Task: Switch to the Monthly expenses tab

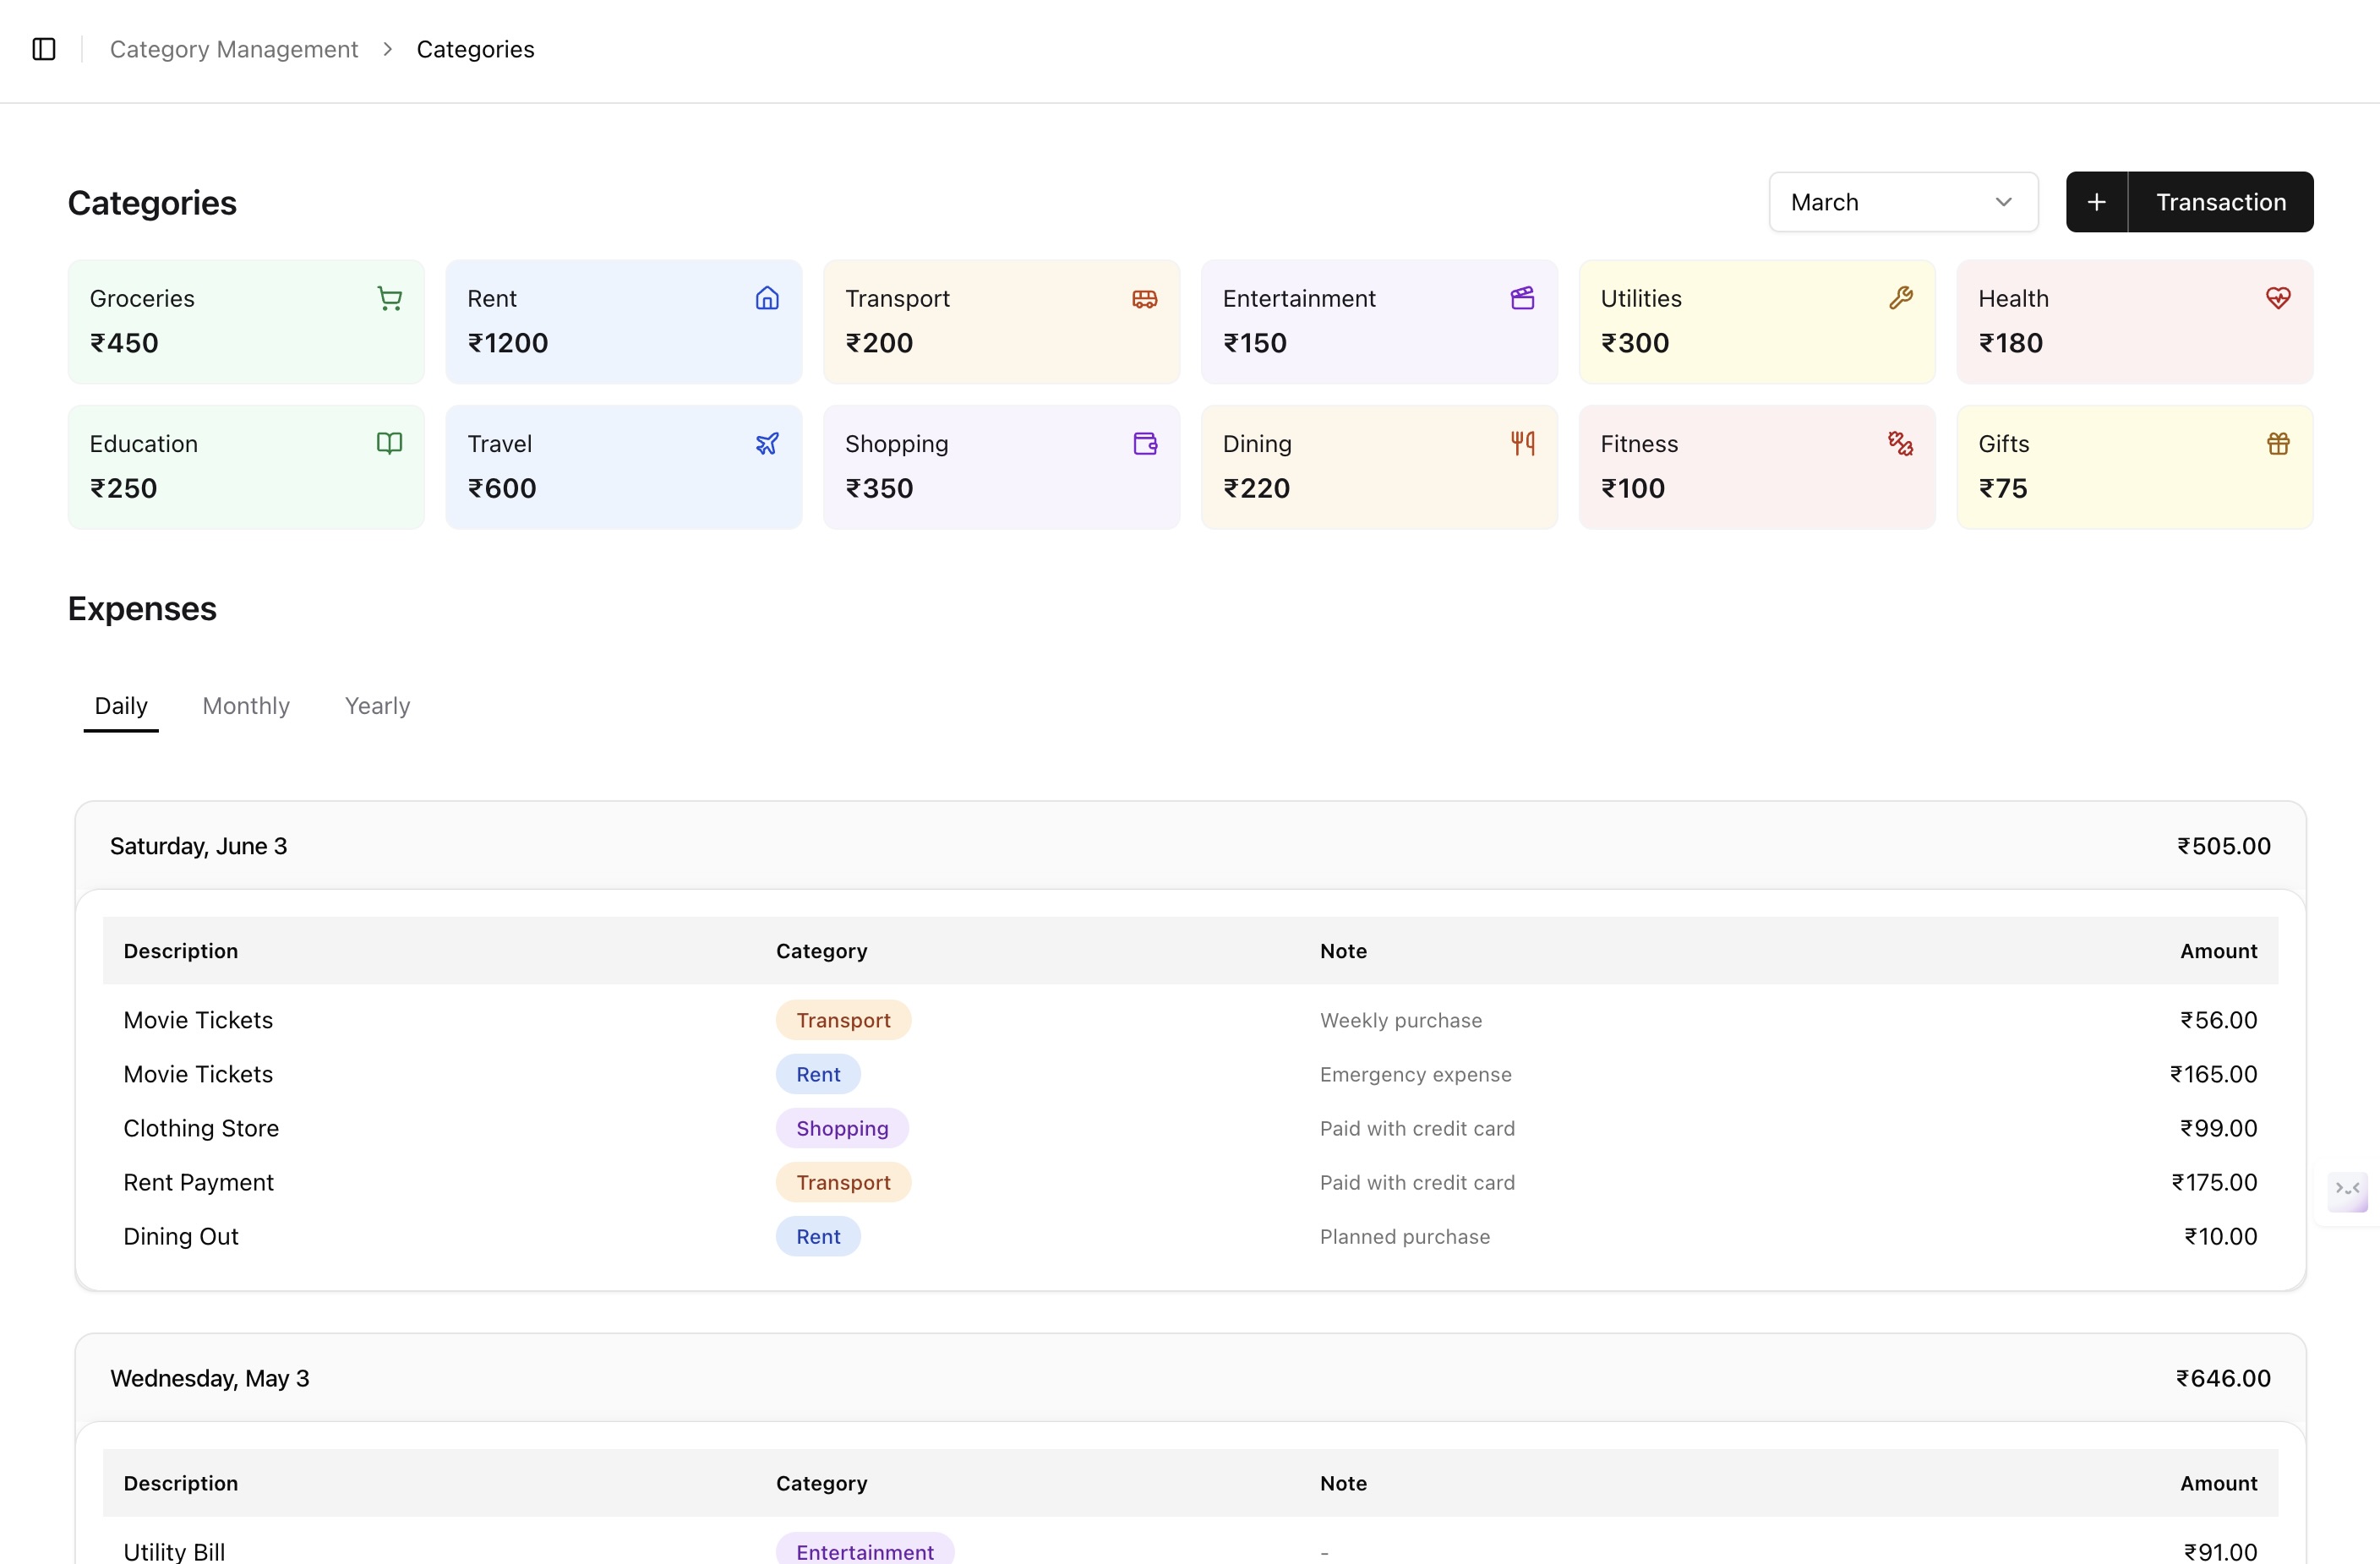Action: pos(245,705)
